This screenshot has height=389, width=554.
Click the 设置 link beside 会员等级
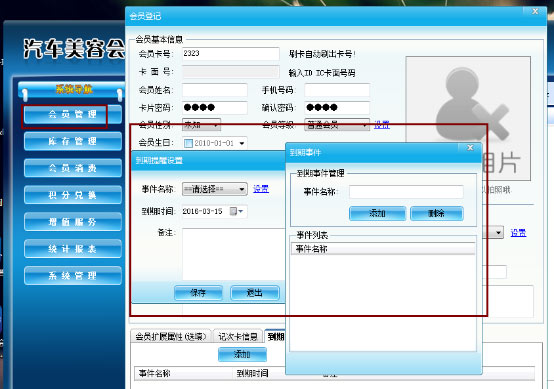click(382, 125)
